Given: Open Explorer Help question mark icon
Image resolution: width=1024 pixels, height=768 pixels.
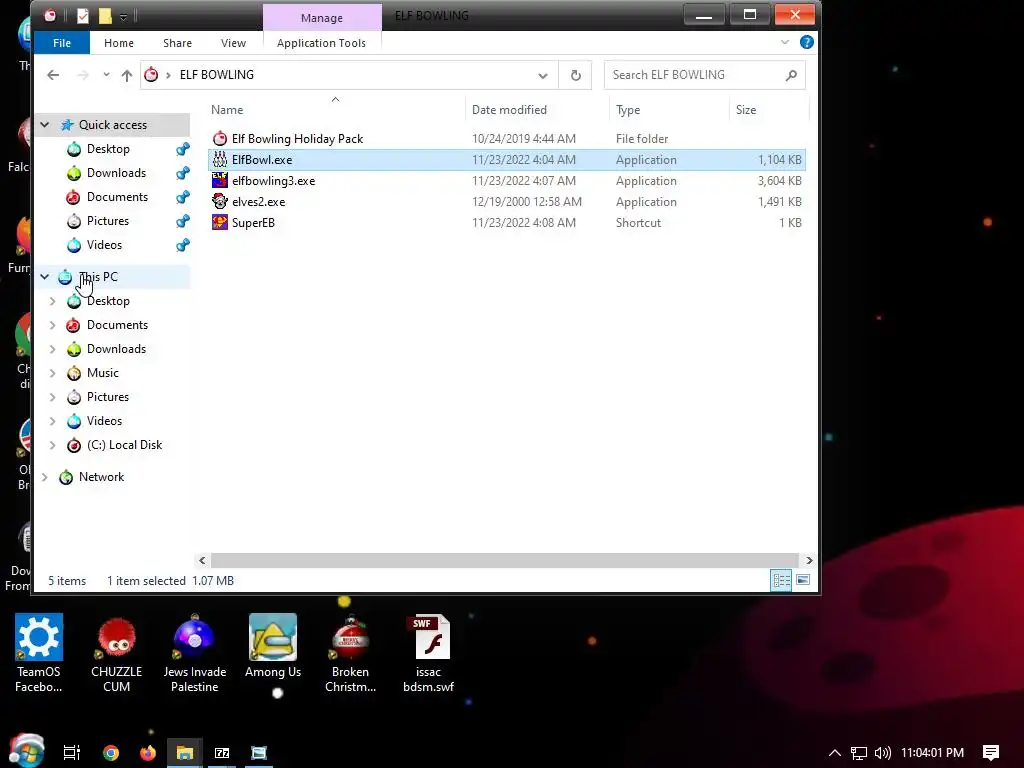Looking at the screenshot, I should coord(807,42).
